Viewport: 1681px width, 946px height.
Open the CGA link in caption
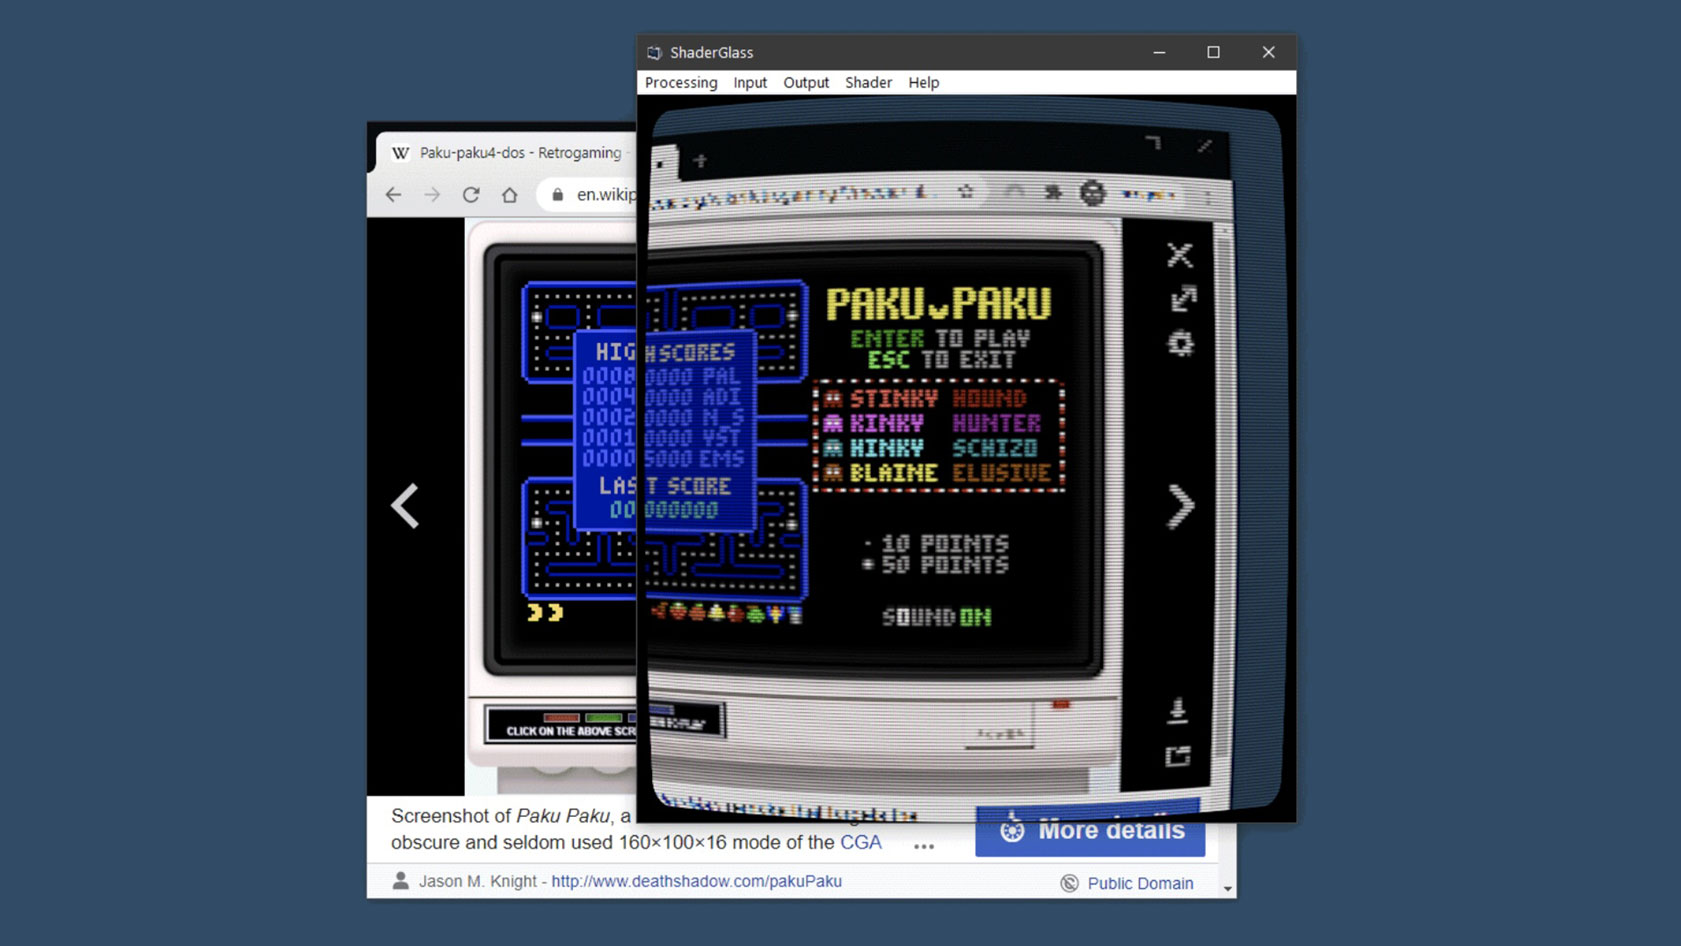coord(861,843)
